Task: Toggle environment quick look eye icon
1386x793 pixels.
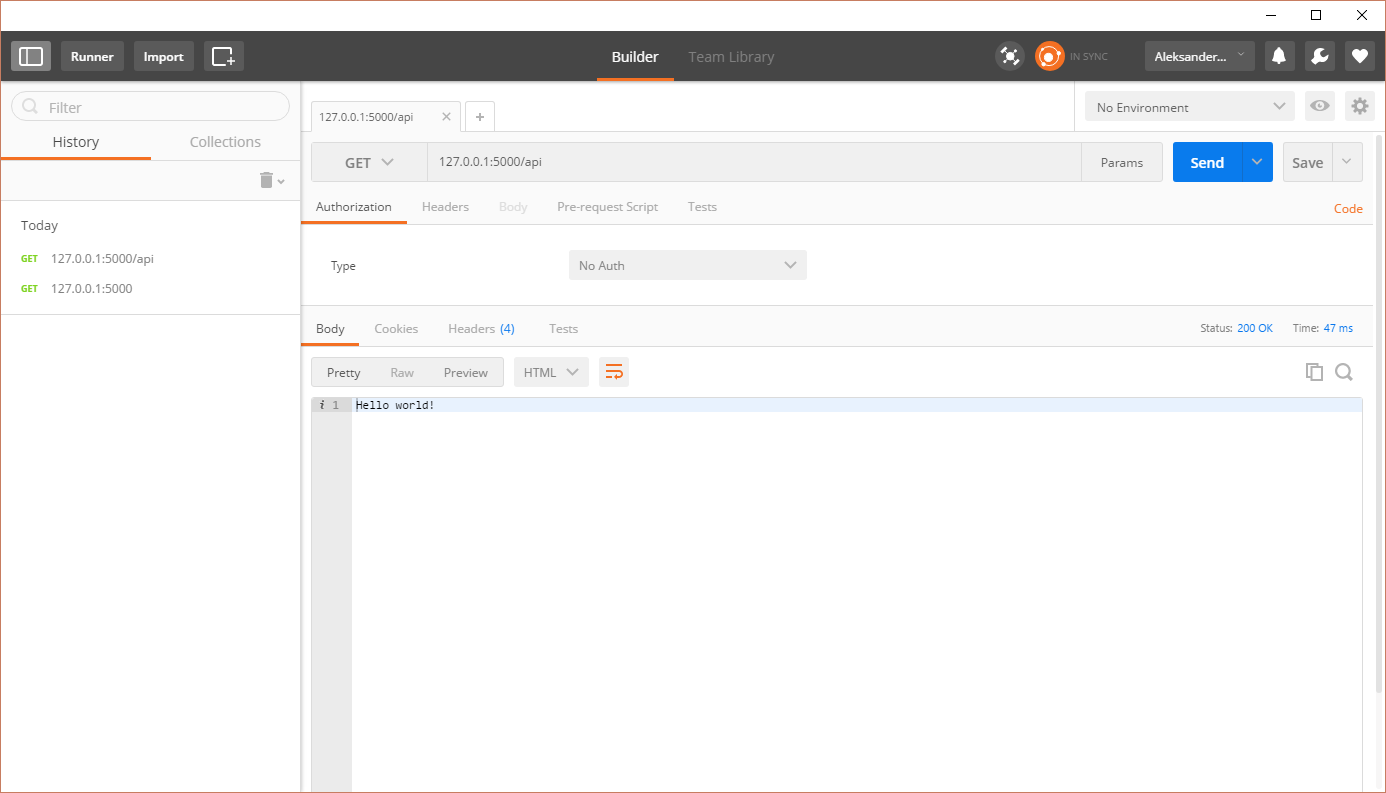Action: point(1320,106)
